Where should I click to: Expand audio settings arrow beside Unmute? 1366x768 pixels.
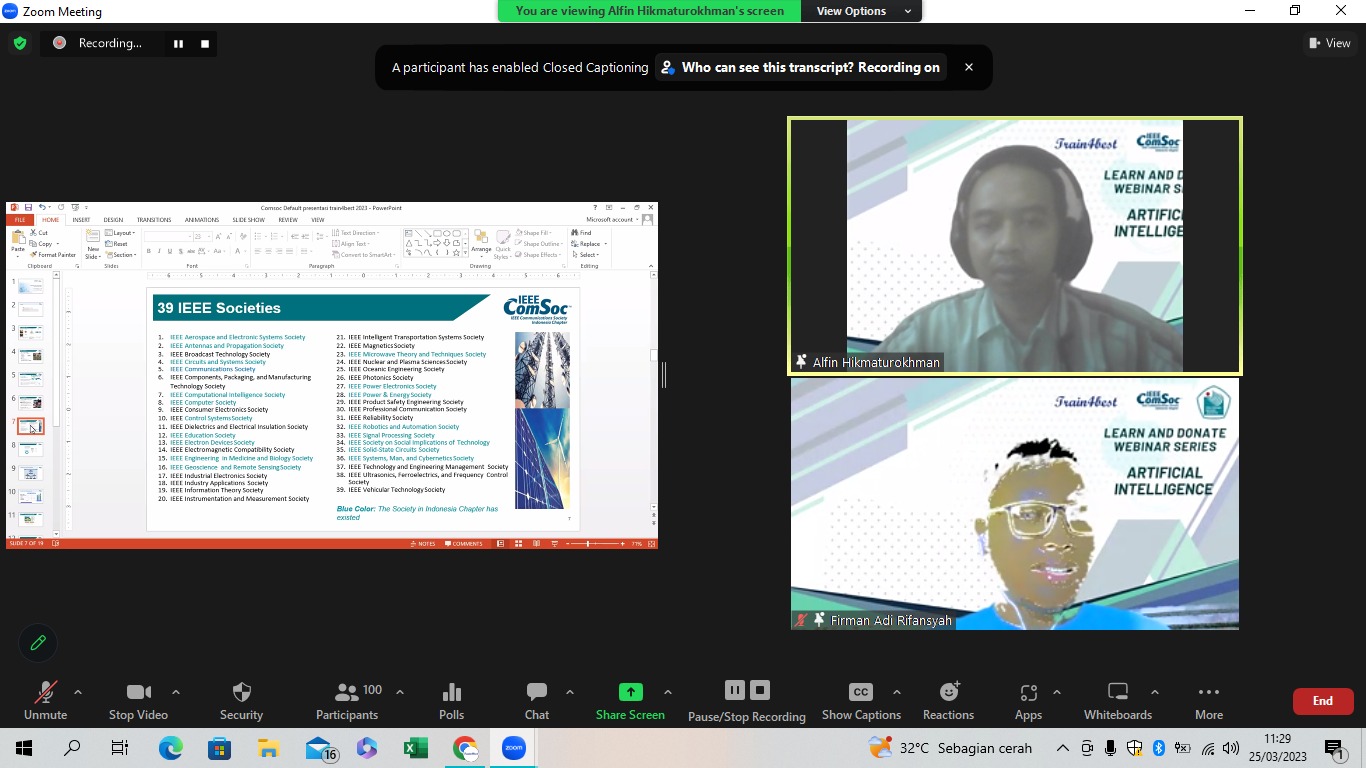78,692
